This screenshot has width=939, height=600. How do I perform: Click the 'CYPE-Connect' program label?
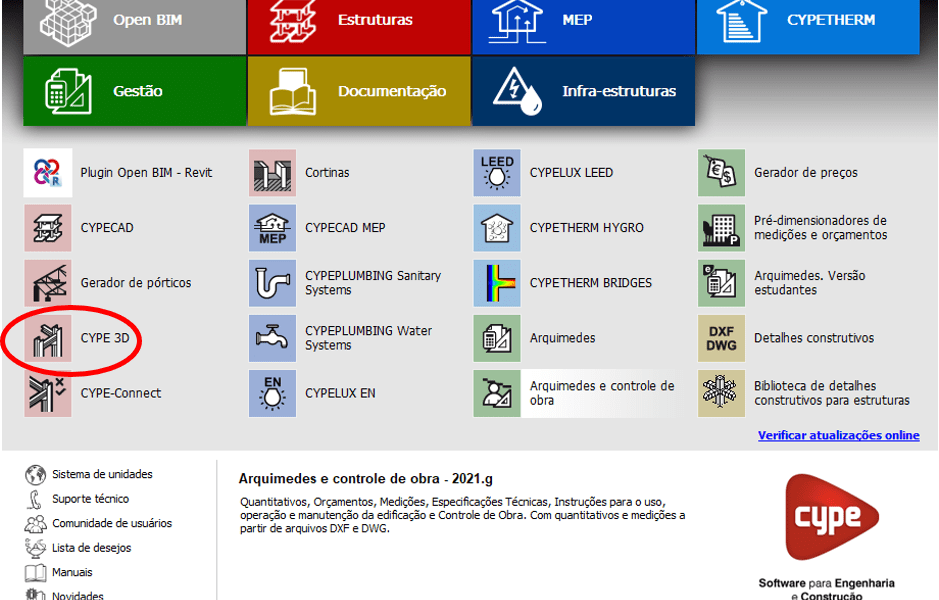[x=121, y=393]
